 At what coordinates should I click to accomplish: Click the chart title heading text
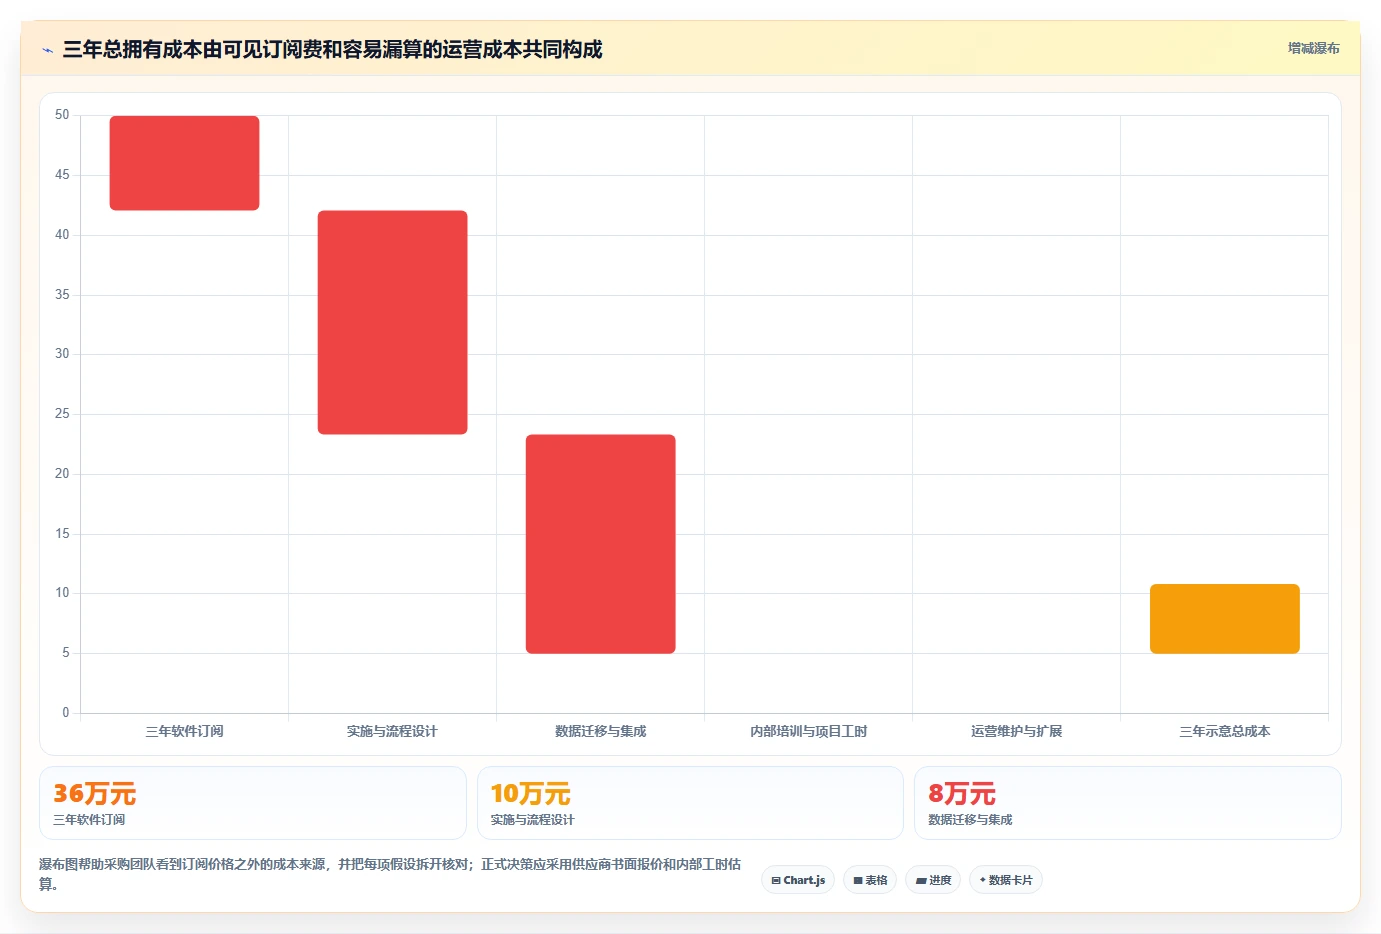[x=332, y=50]
